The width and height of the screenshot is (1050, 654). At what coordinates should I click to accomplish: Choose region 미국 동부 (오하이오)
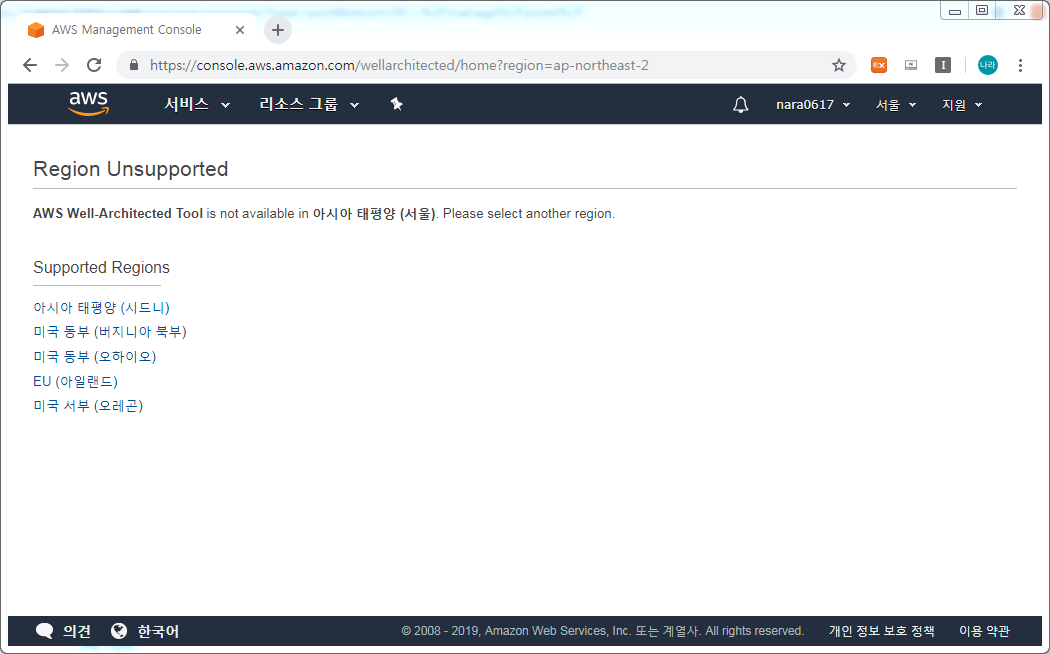point(94,357)
